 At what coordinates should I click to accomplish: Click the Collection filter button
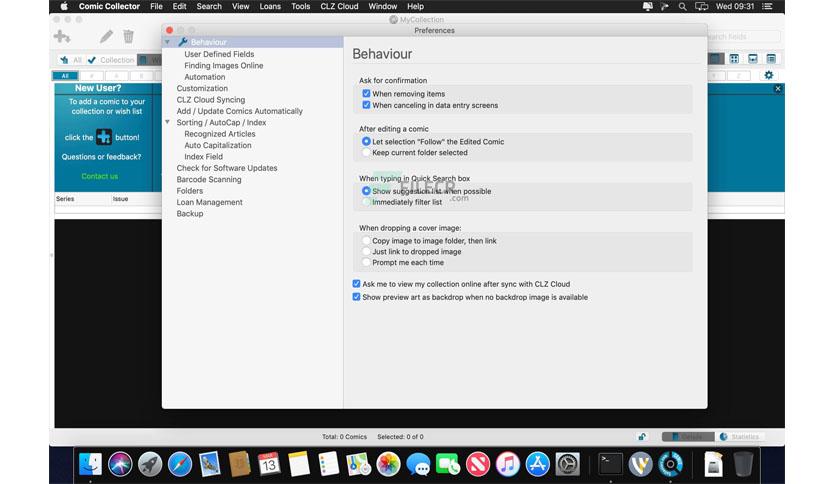click(x=111, y=60)
